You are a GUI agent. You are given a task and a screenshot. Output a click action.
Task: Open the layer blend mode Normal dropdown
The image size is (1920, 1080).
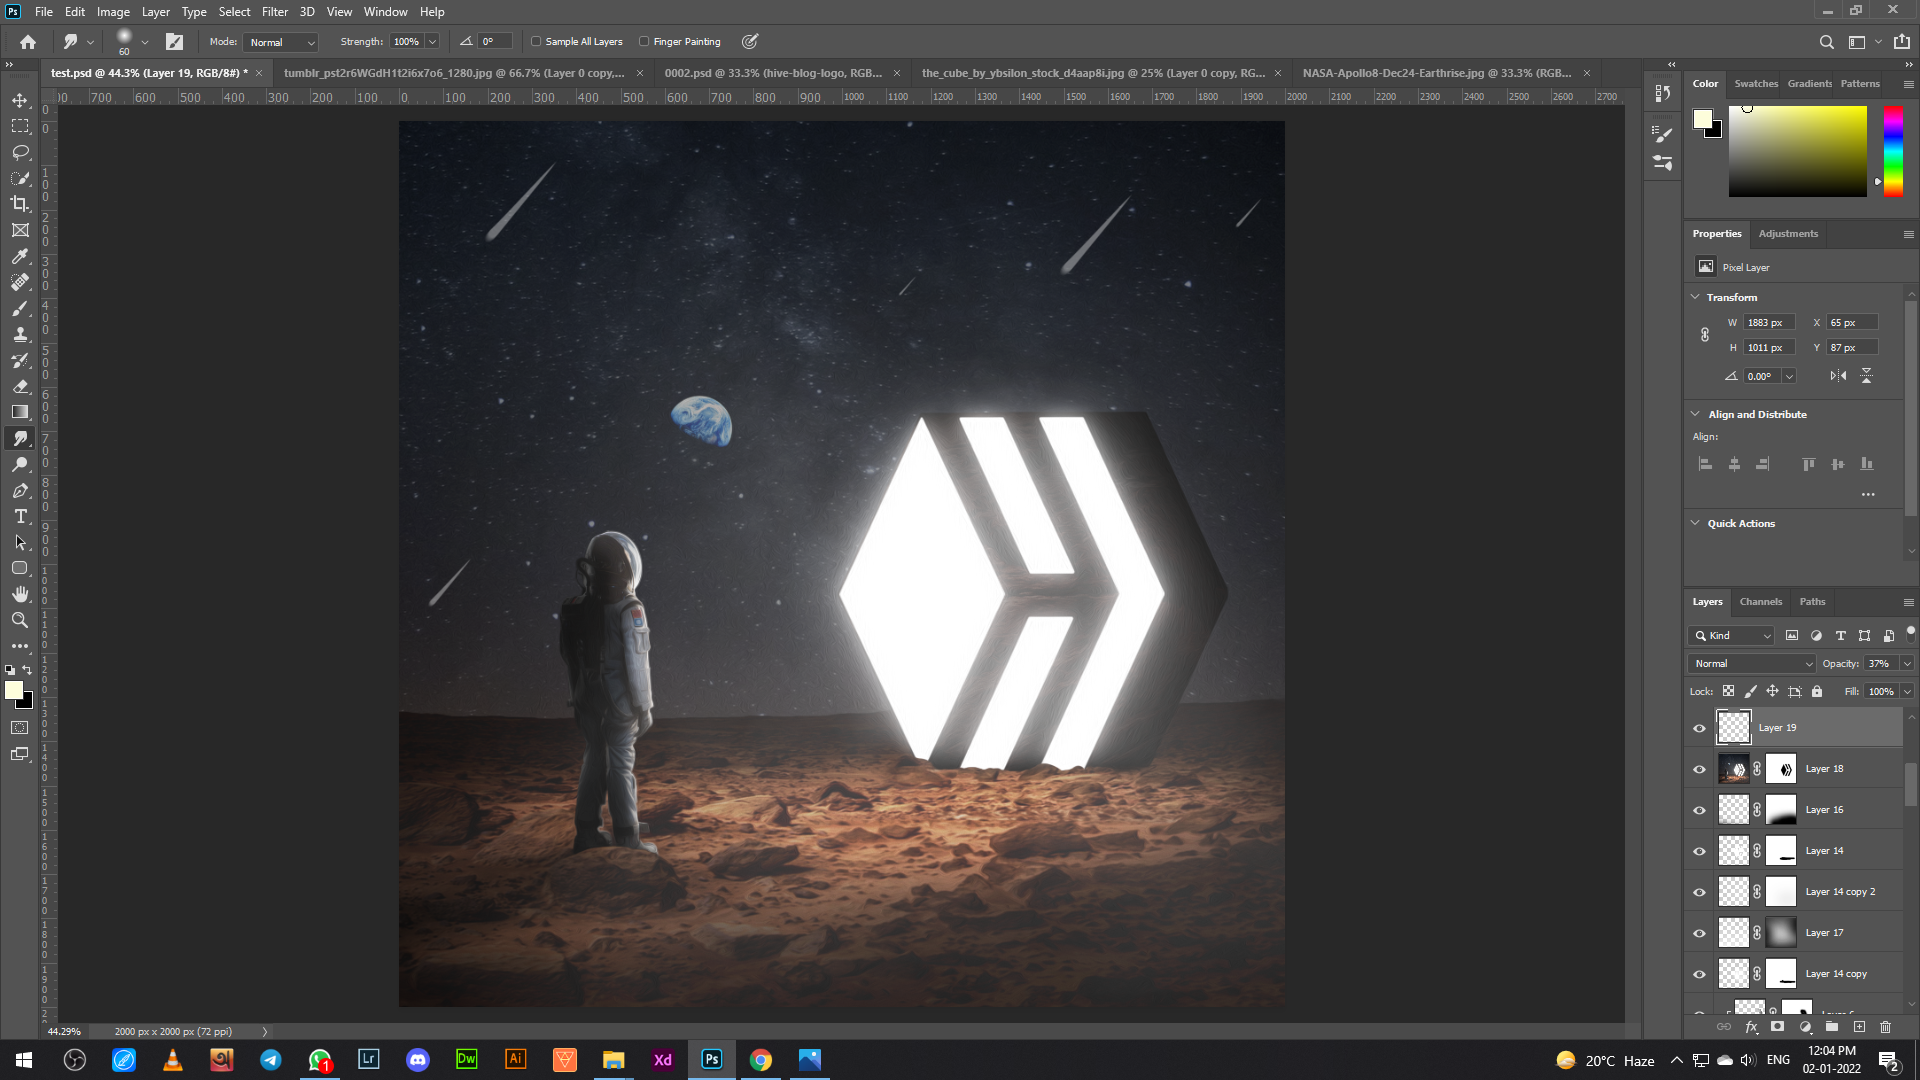[1751, 663]
